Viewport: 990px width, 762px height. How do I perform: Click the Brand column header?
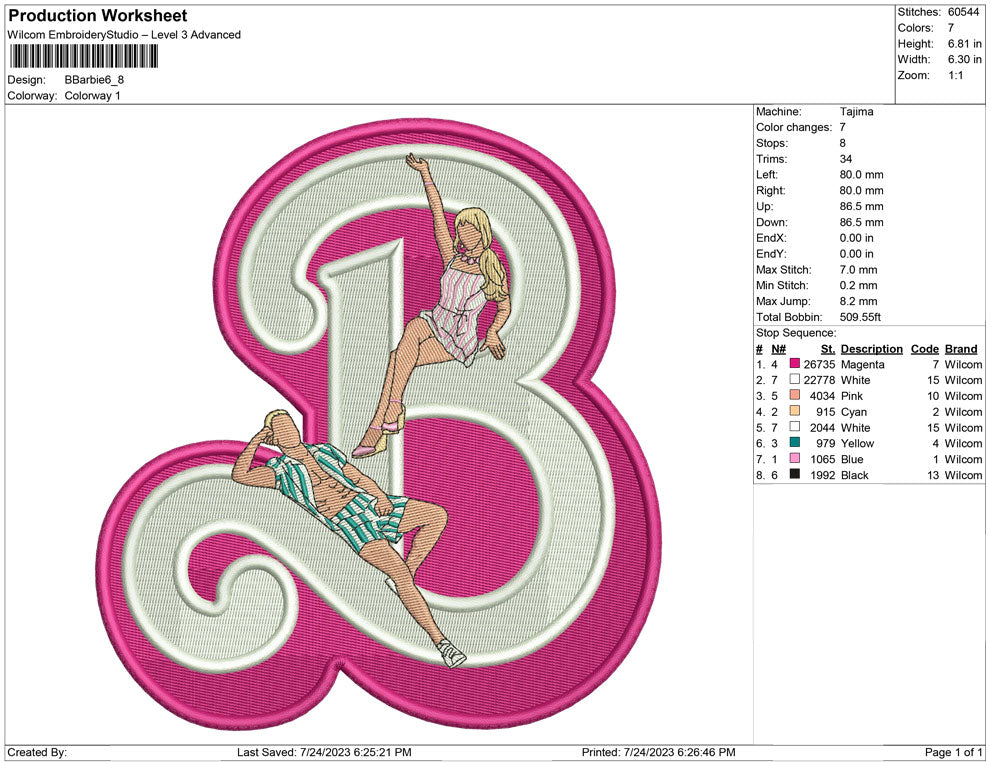(x=961, y=349)
